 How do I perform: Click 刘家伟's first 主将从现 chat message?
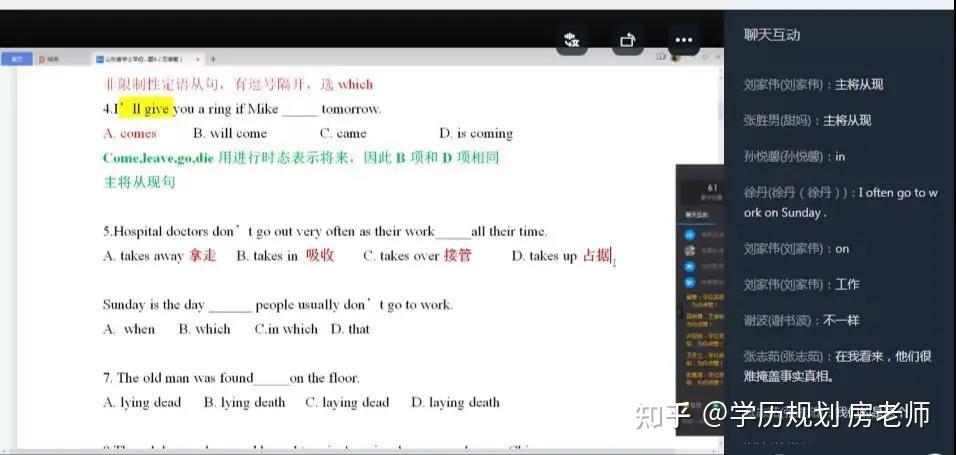coord(813,84)
